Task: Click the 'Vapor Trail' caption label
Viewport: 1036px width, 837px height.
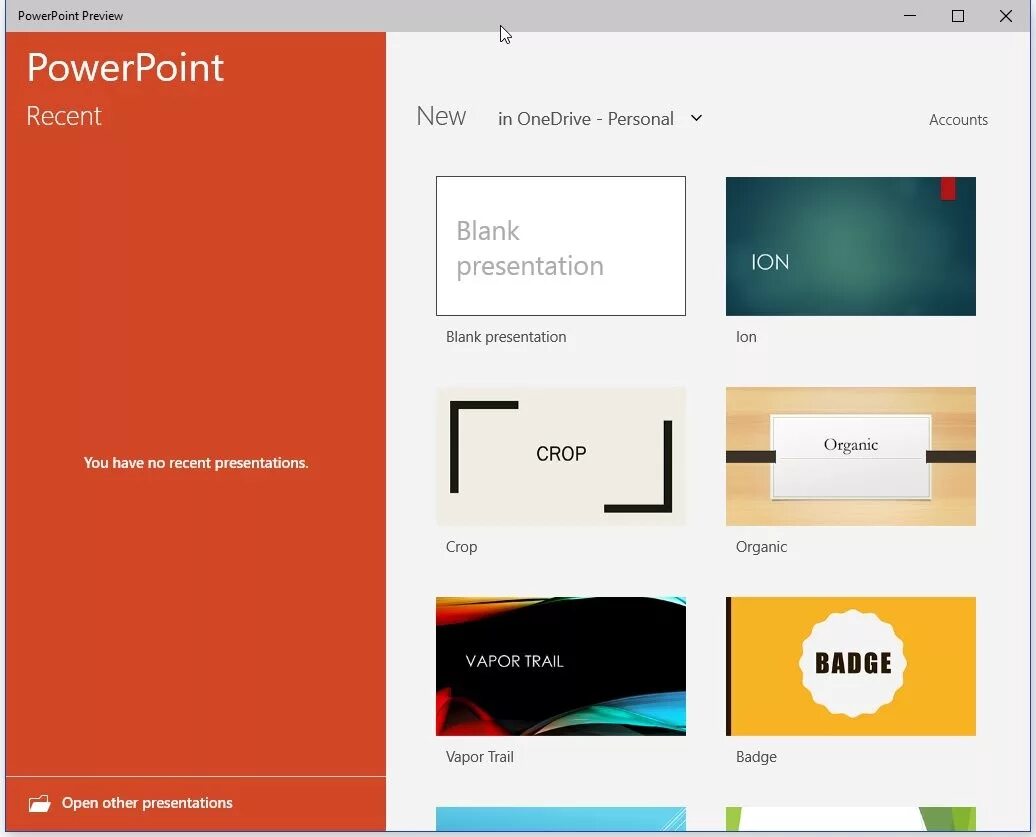Action: 480,757
